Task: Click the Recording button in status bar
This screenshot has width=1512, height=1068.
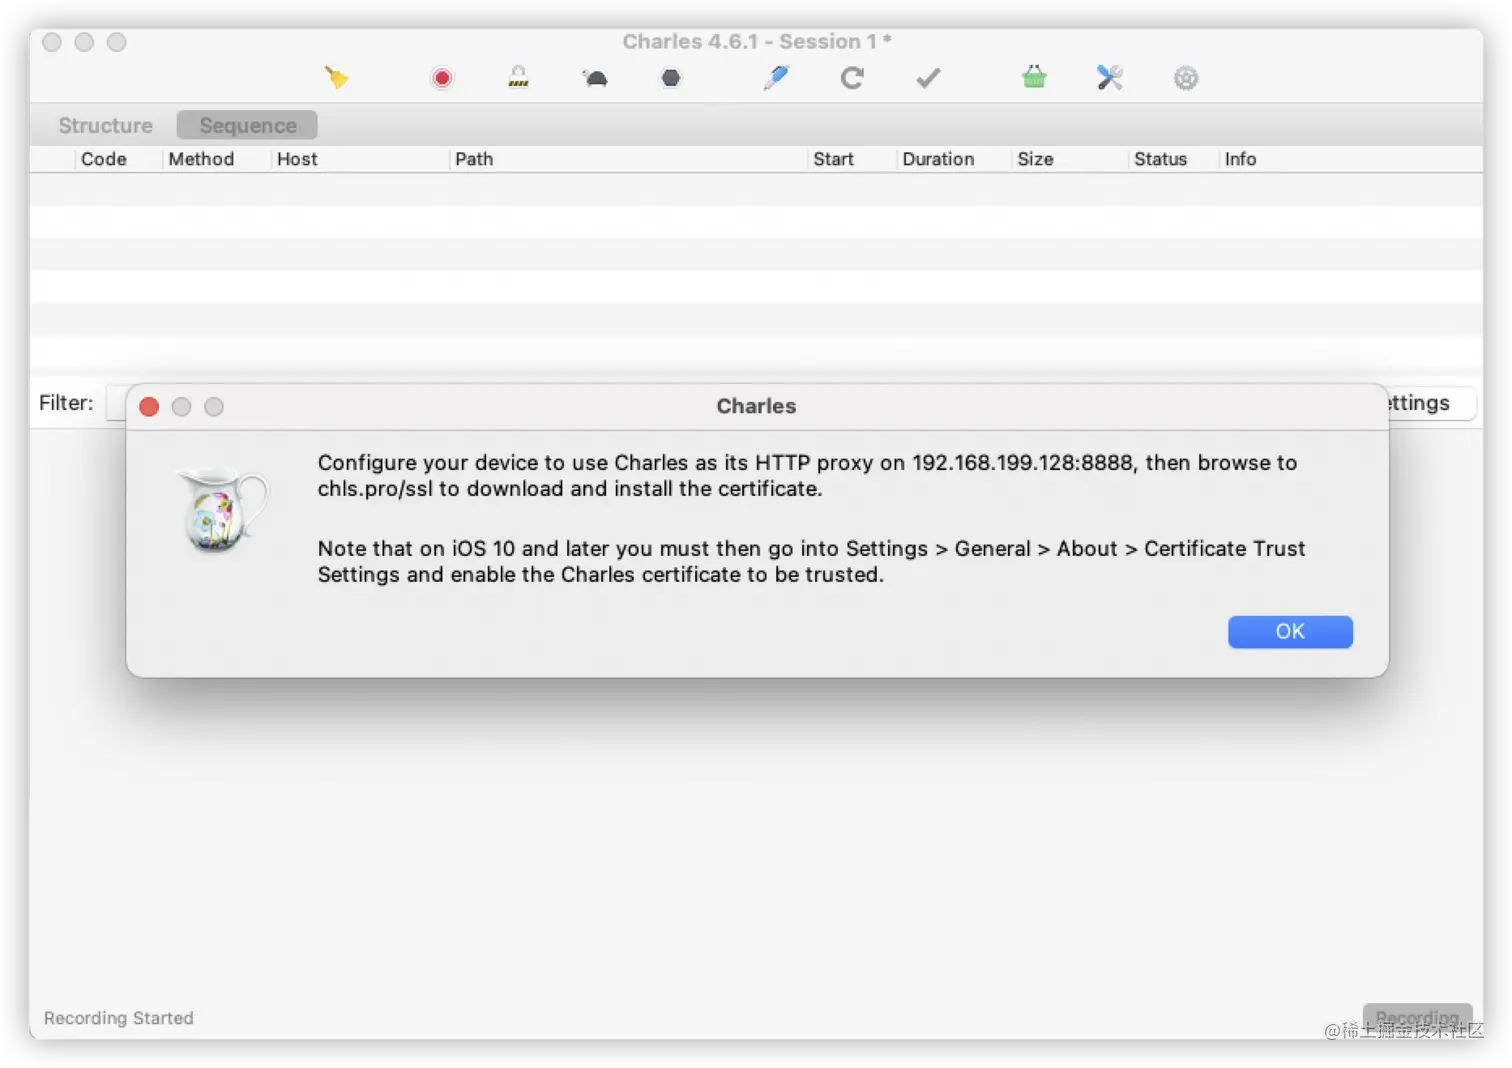Action: click(1417, 1018)
